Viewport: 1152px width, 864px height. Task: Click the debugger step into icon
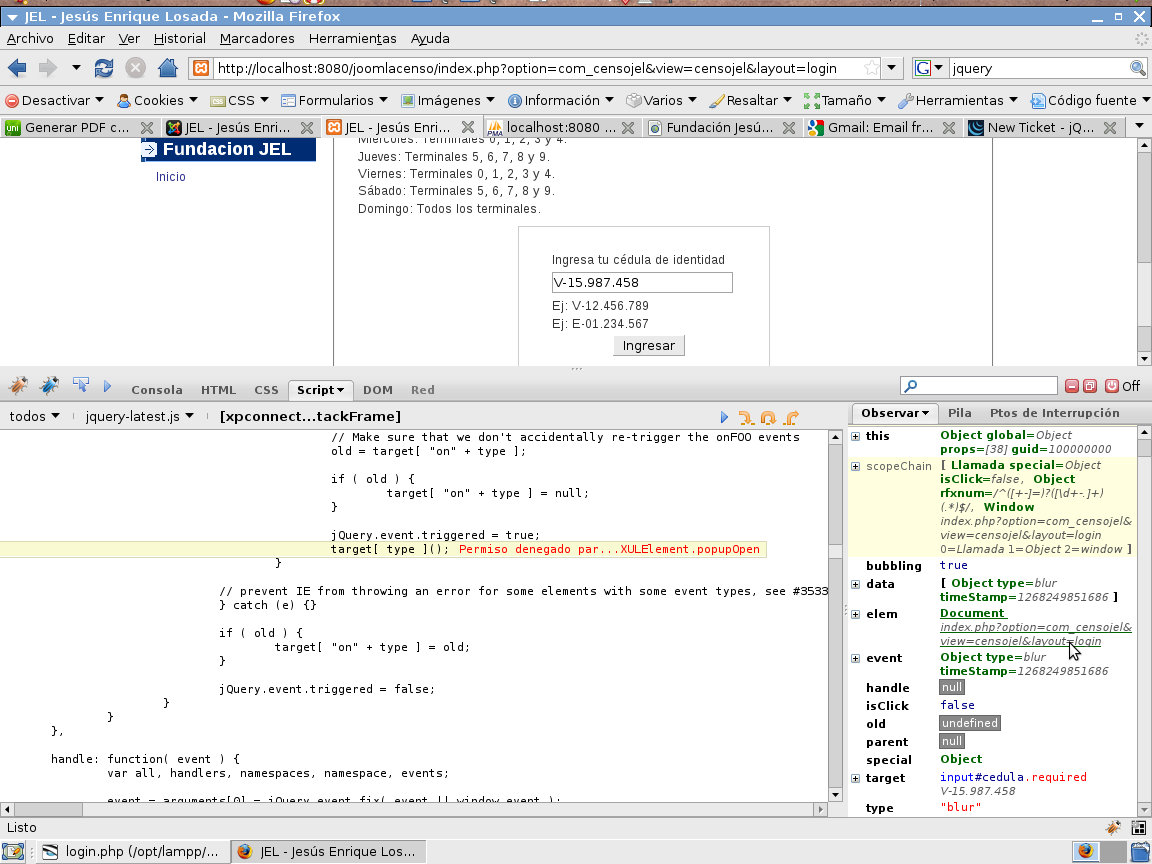click(x=745, y=417)
